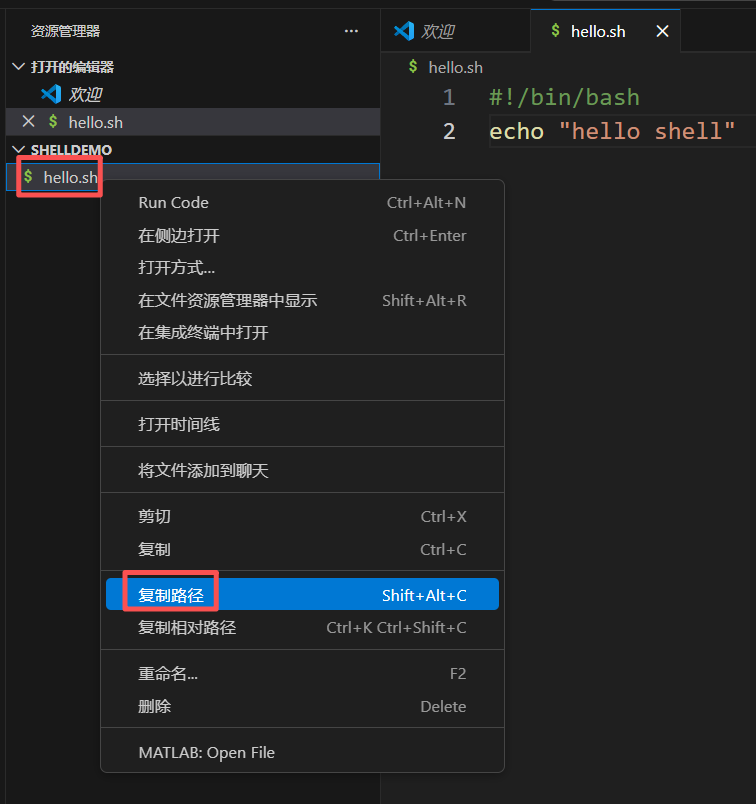Screen dimensions: 756x804
Task: Select 重命名... menu item
Action: [303, 673]
